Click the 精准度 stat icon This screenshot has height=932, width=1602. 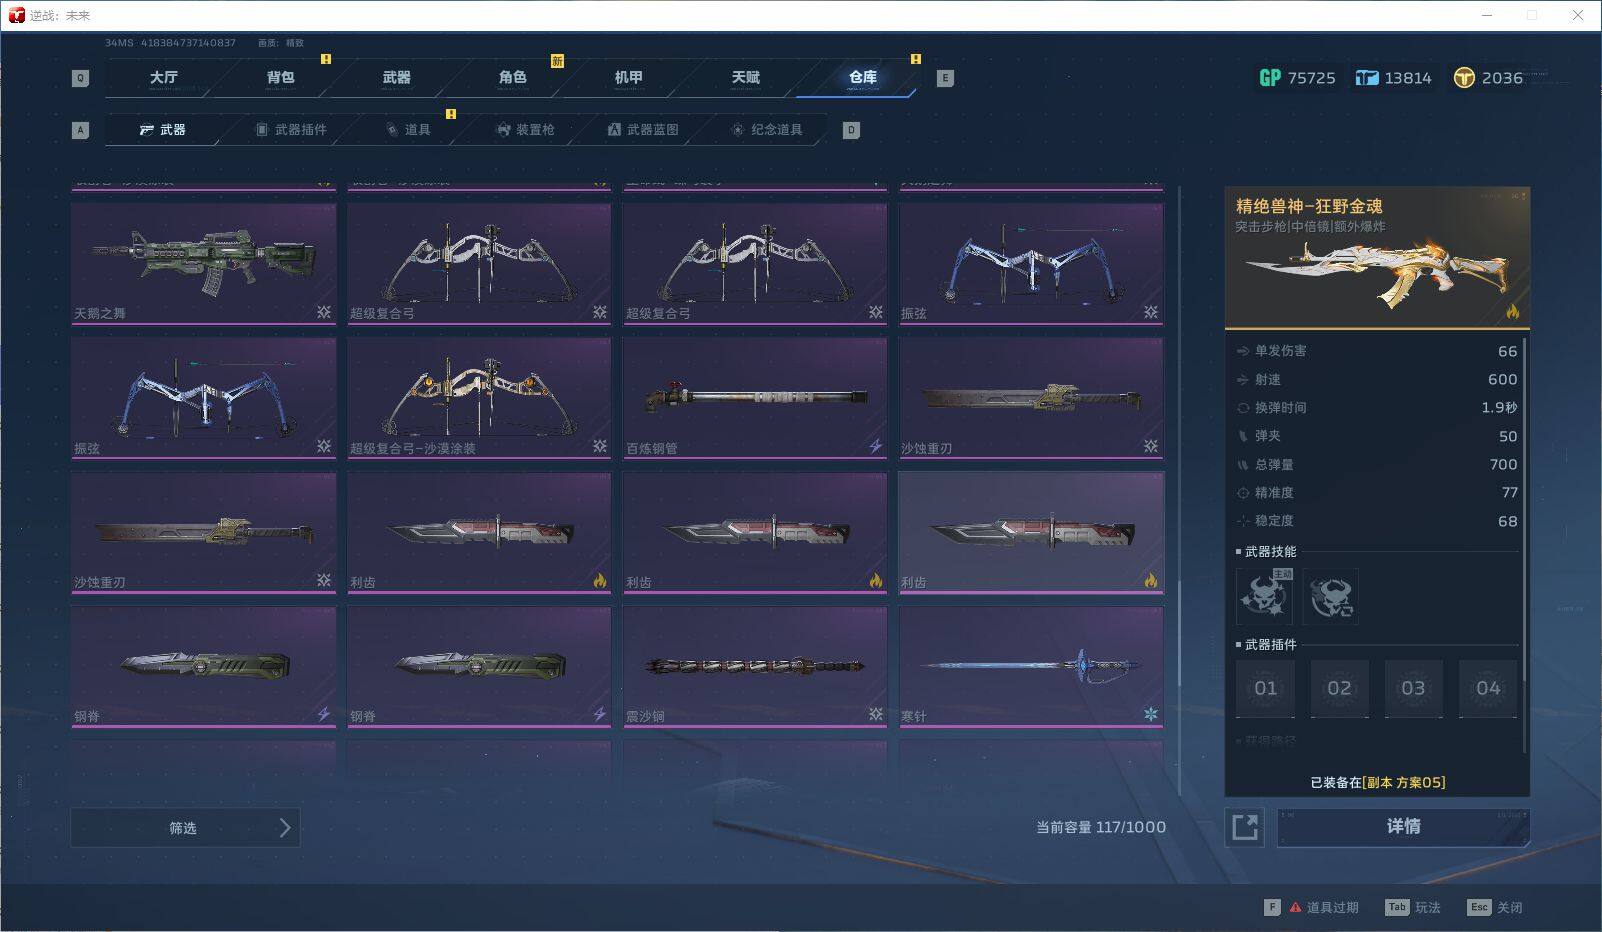pos(1243,493)
